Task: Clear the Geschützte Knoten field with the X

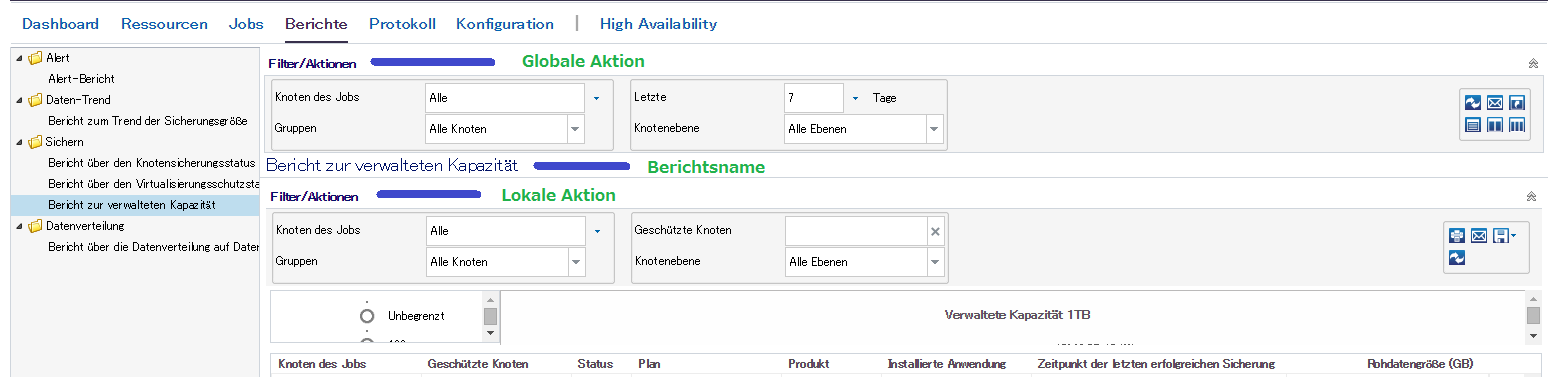Action: coord(936,231)
